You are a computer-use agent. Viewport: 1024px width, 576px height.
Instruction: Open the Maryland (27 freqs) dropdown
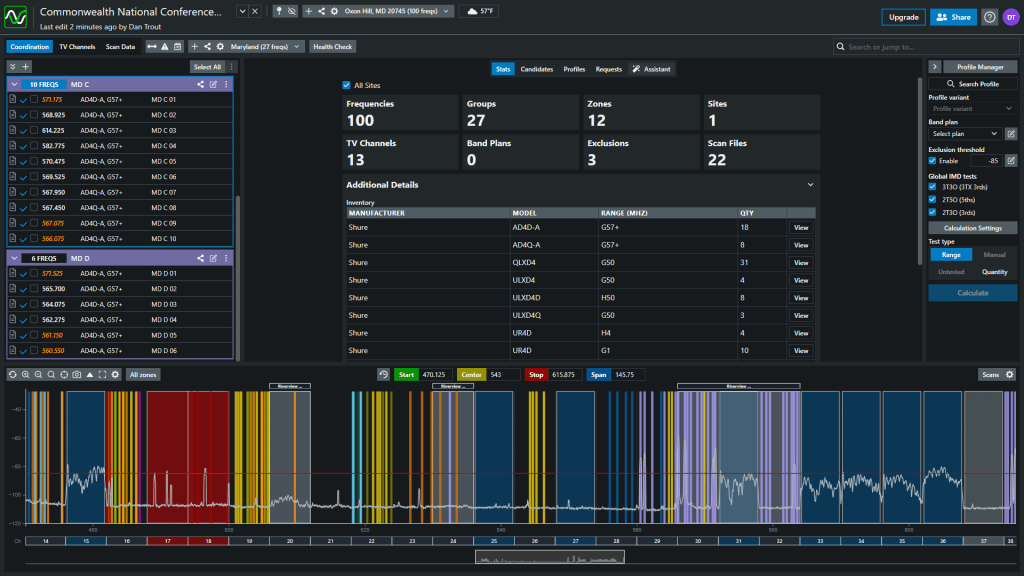click(x=259, y=46)
